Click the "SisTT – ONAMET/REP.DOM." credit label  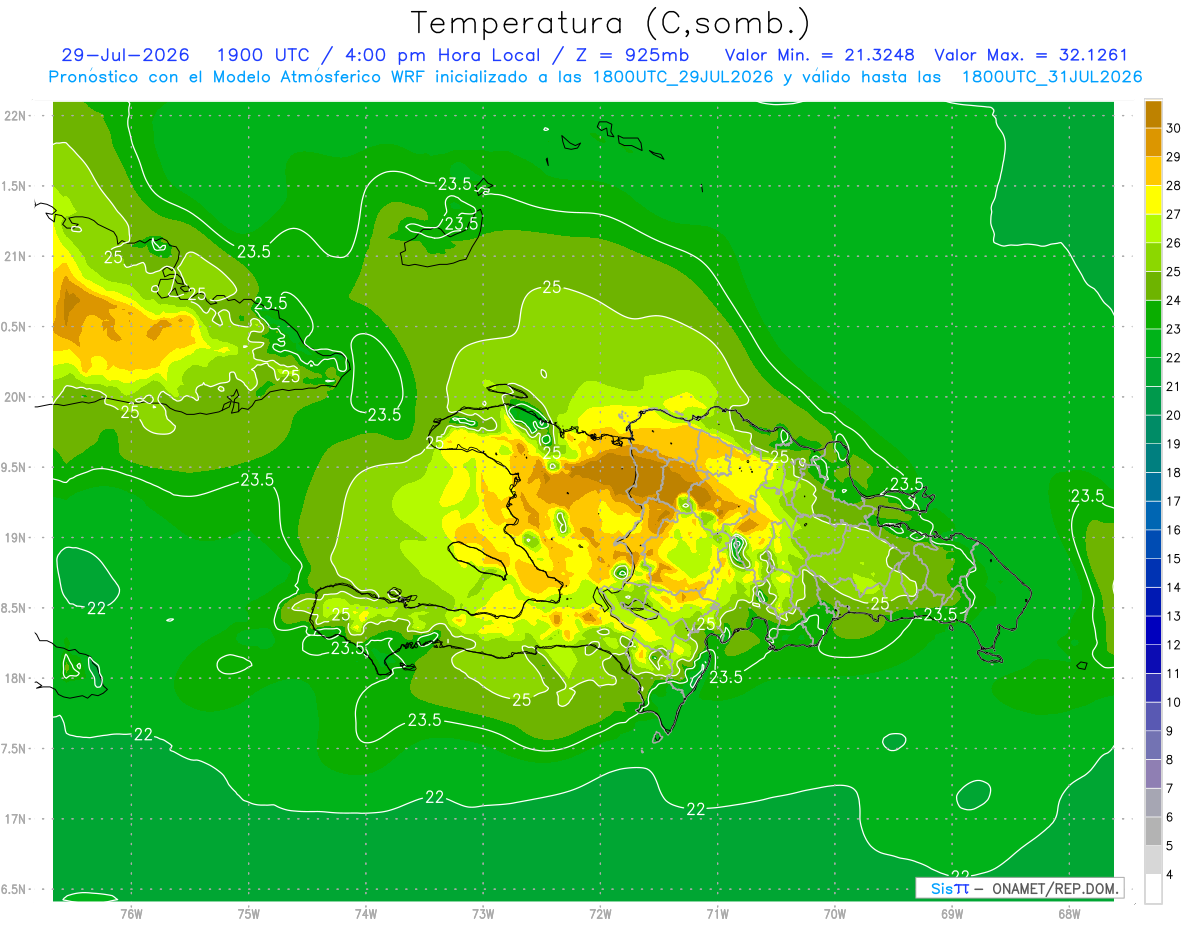click(1020, 888)
